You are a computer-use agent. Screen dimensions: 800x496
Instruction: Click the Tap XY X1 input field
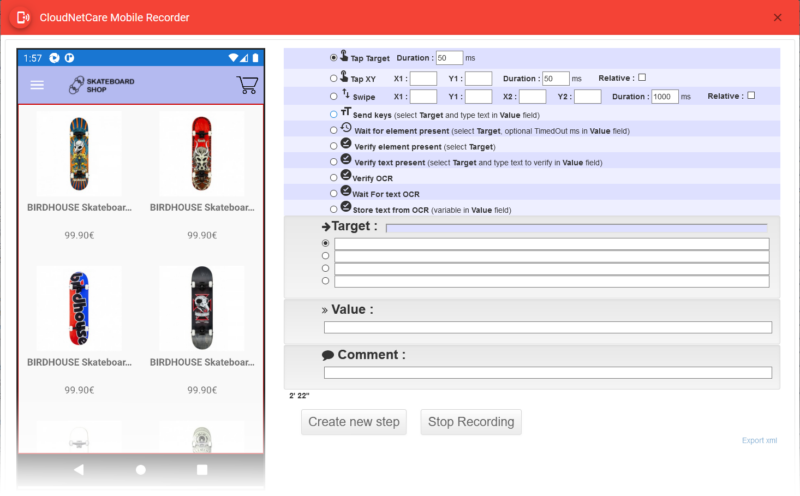click(423, 79)
